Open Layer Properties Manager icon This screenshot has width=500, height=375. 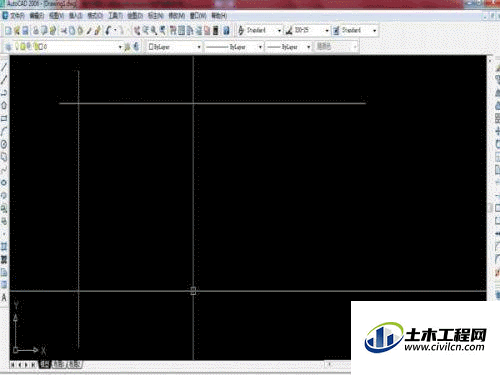click(x=8, y=47)
